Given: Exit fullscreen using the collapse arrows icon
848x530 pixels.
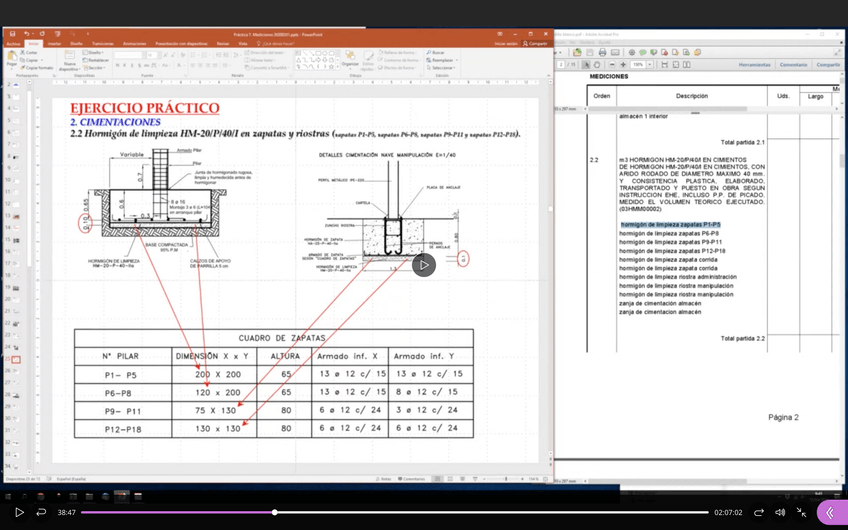Looking at the screenshot, I should tap(801, 512).
